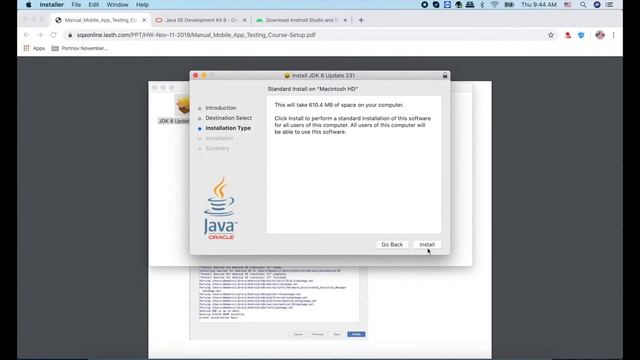
Task: Close the Manual_Mobile_App_Testing tab
Action: click(144, 20)
